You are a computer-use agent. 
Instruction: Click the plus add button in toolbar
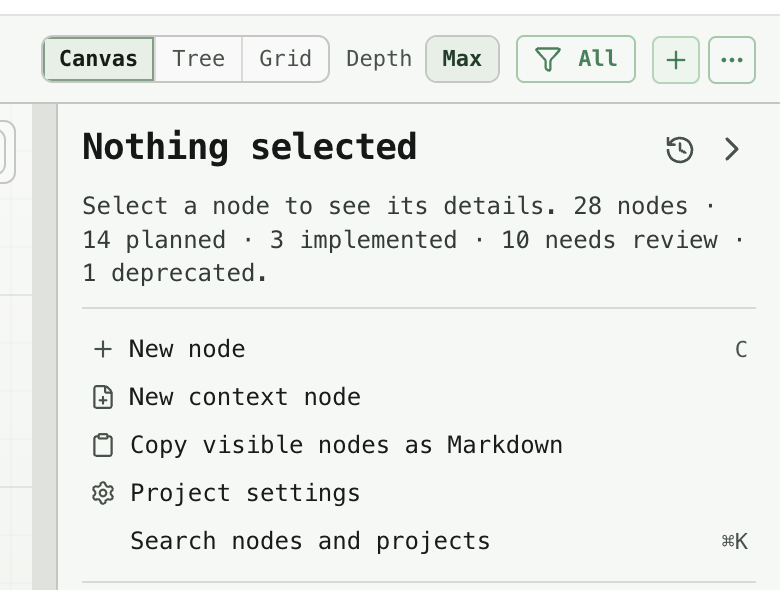[x=676, y=60]
